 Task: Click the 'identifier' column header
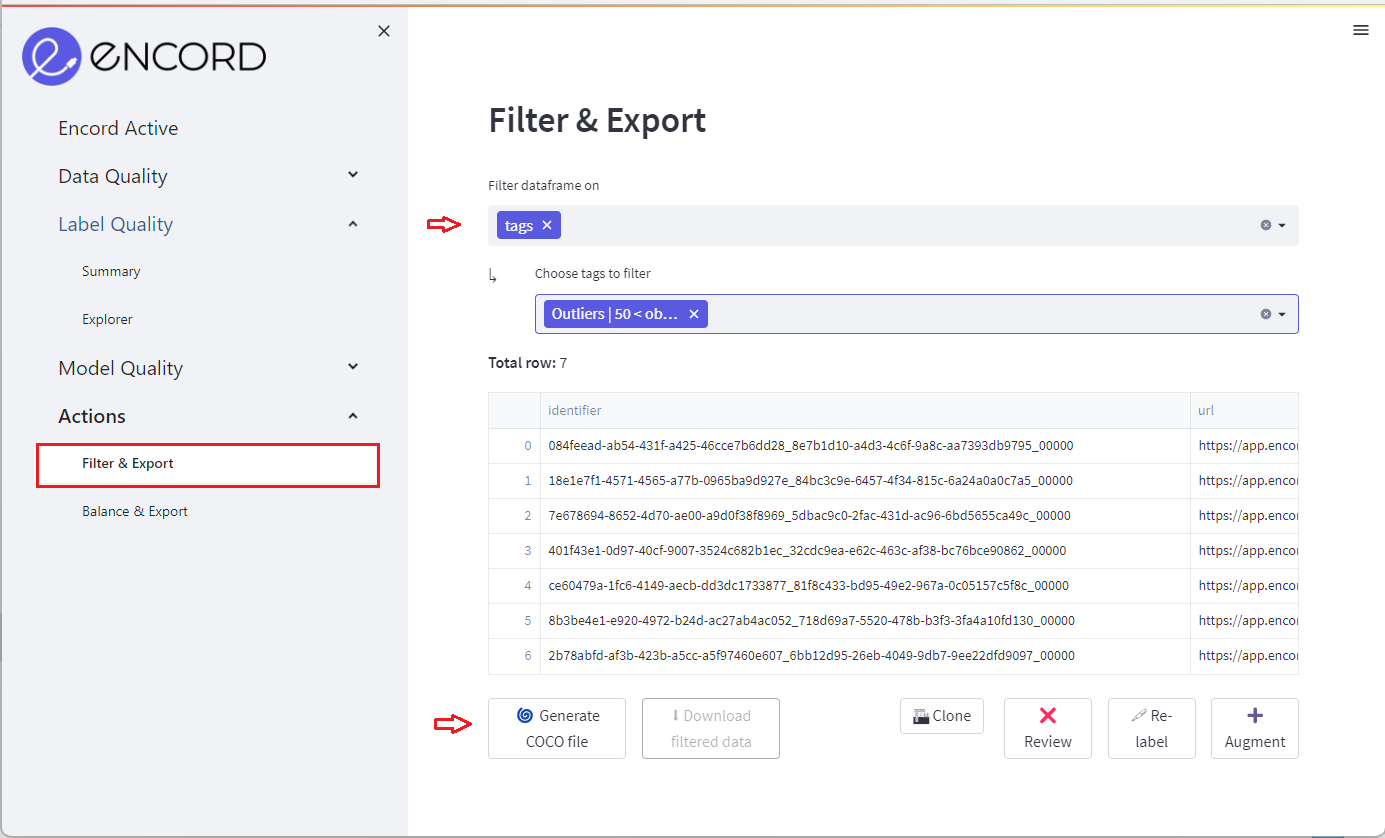click(865, 410)
